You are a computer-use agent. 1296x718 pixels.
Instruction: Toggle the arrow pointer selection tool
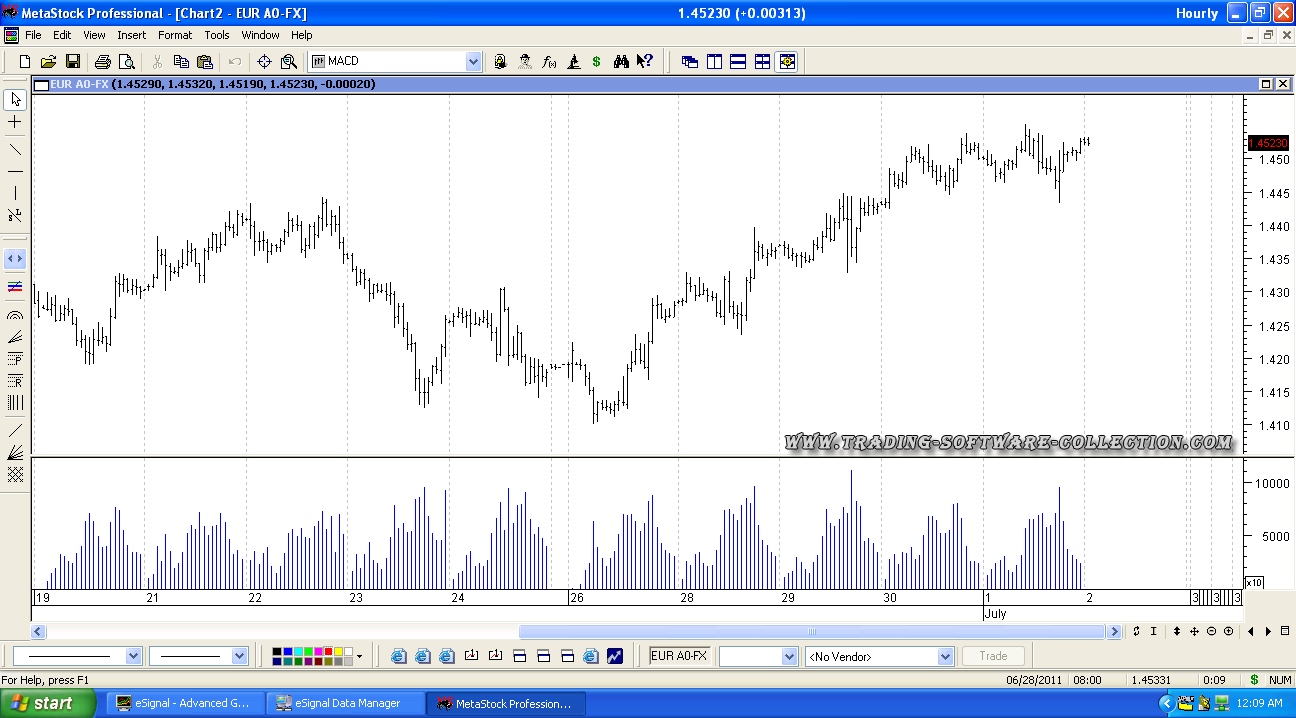coord(15,99)
